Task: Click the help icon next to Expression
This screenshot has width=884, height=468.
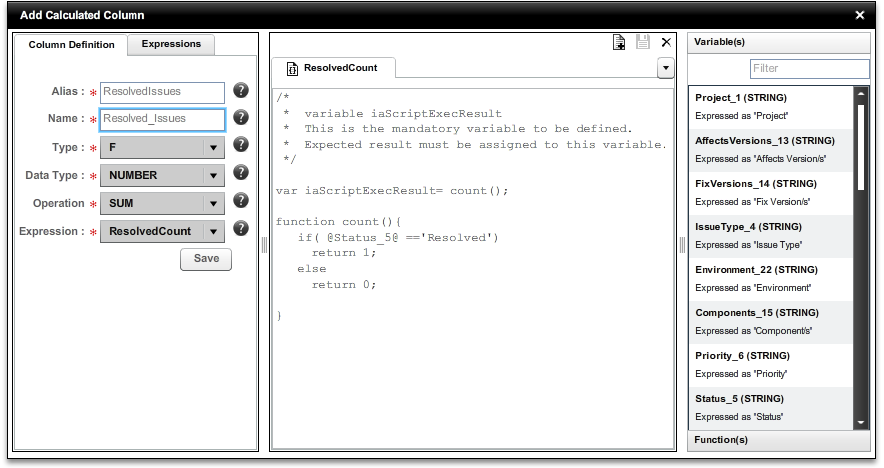Action: click(x=241, y=228)
